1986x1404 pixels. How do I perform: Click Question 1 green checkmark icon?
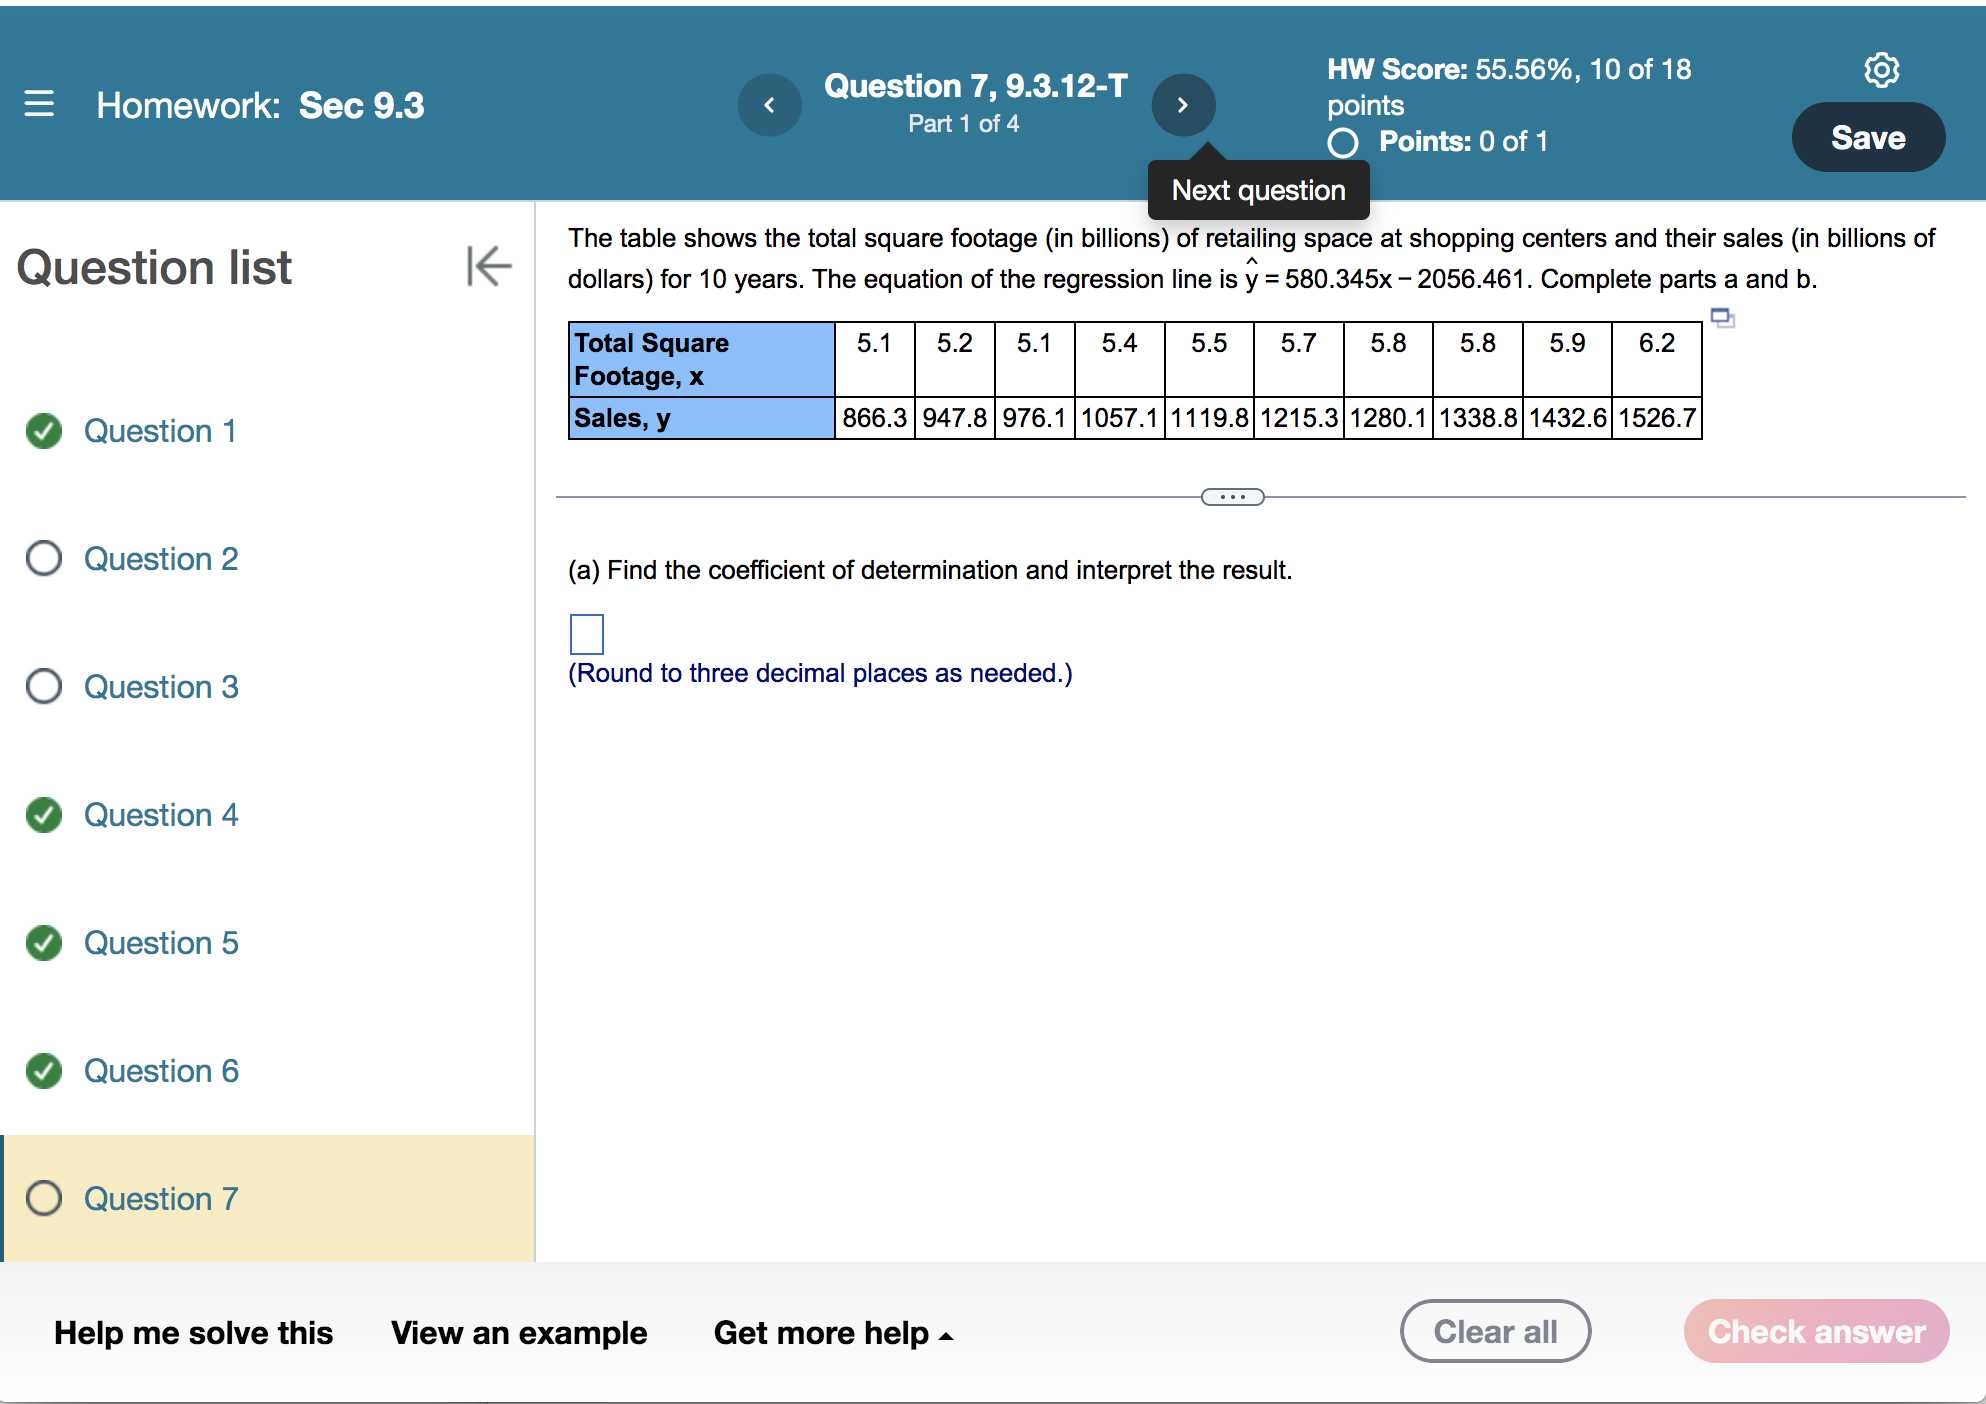pyautogui.click(x=44, y=431)
